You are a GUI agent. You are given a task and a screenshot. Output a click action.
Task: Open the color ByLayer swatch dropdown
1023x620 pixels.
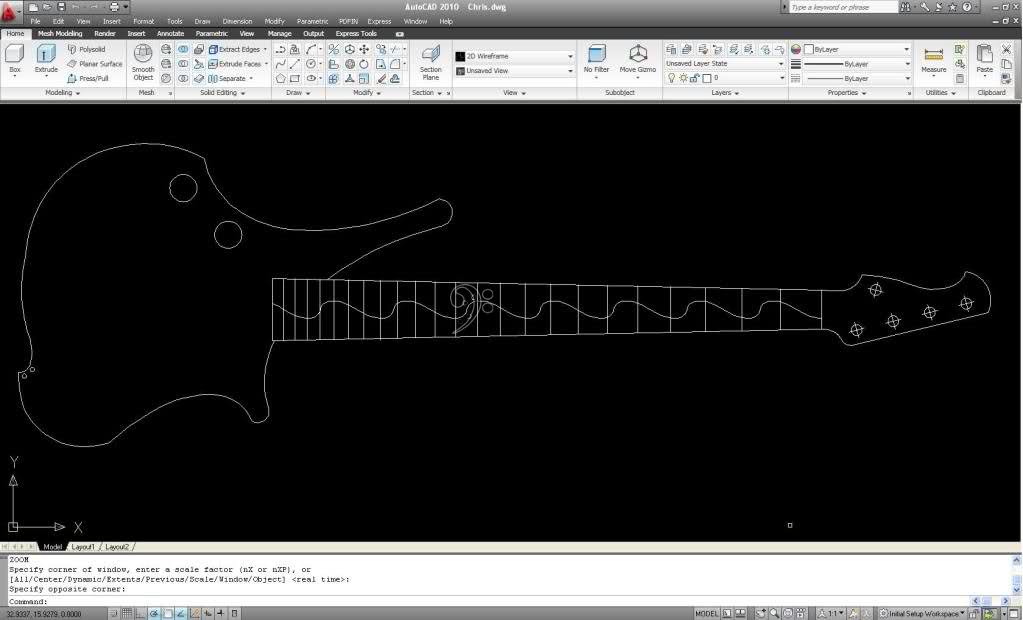[x=856, y=50]
